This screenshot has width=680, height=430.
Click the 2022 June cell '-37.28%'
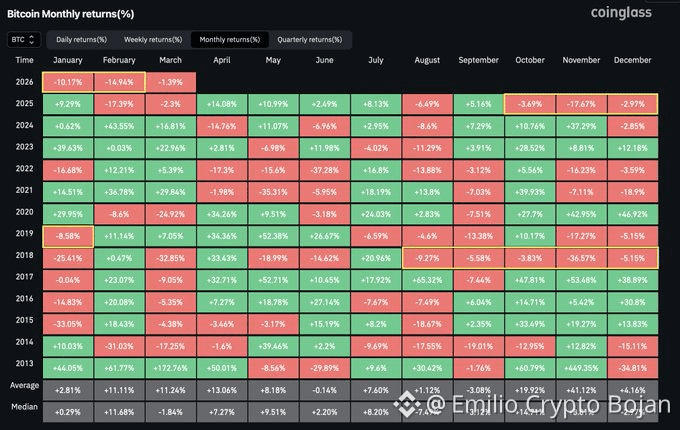324,170
